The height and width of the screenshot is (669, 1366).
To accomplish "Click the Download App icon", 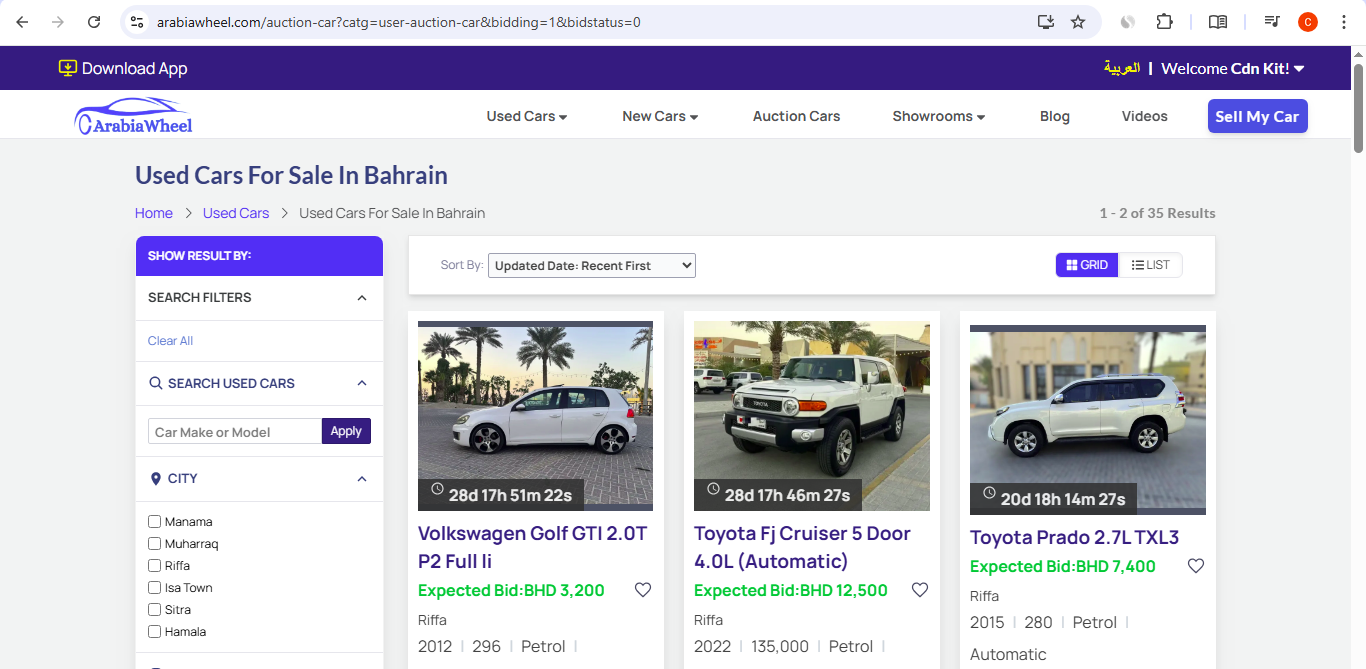I will (68, 68).
